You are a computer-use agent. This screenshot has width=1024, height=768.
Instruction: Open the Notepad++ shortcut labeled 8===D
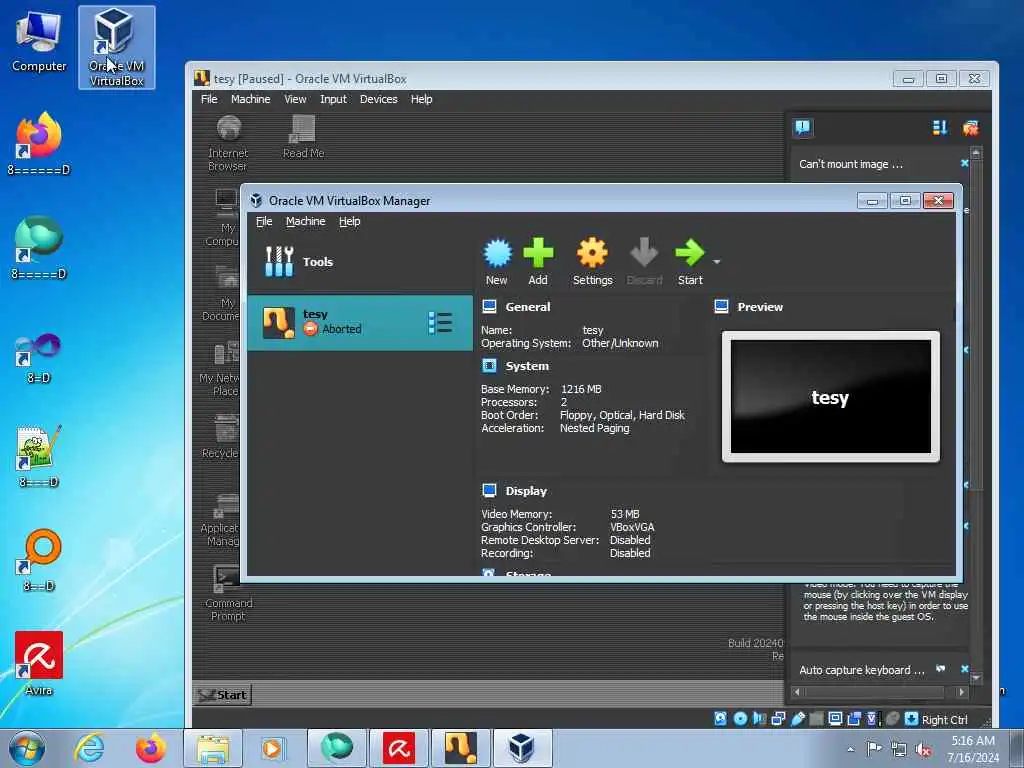[x=39, y=456]
